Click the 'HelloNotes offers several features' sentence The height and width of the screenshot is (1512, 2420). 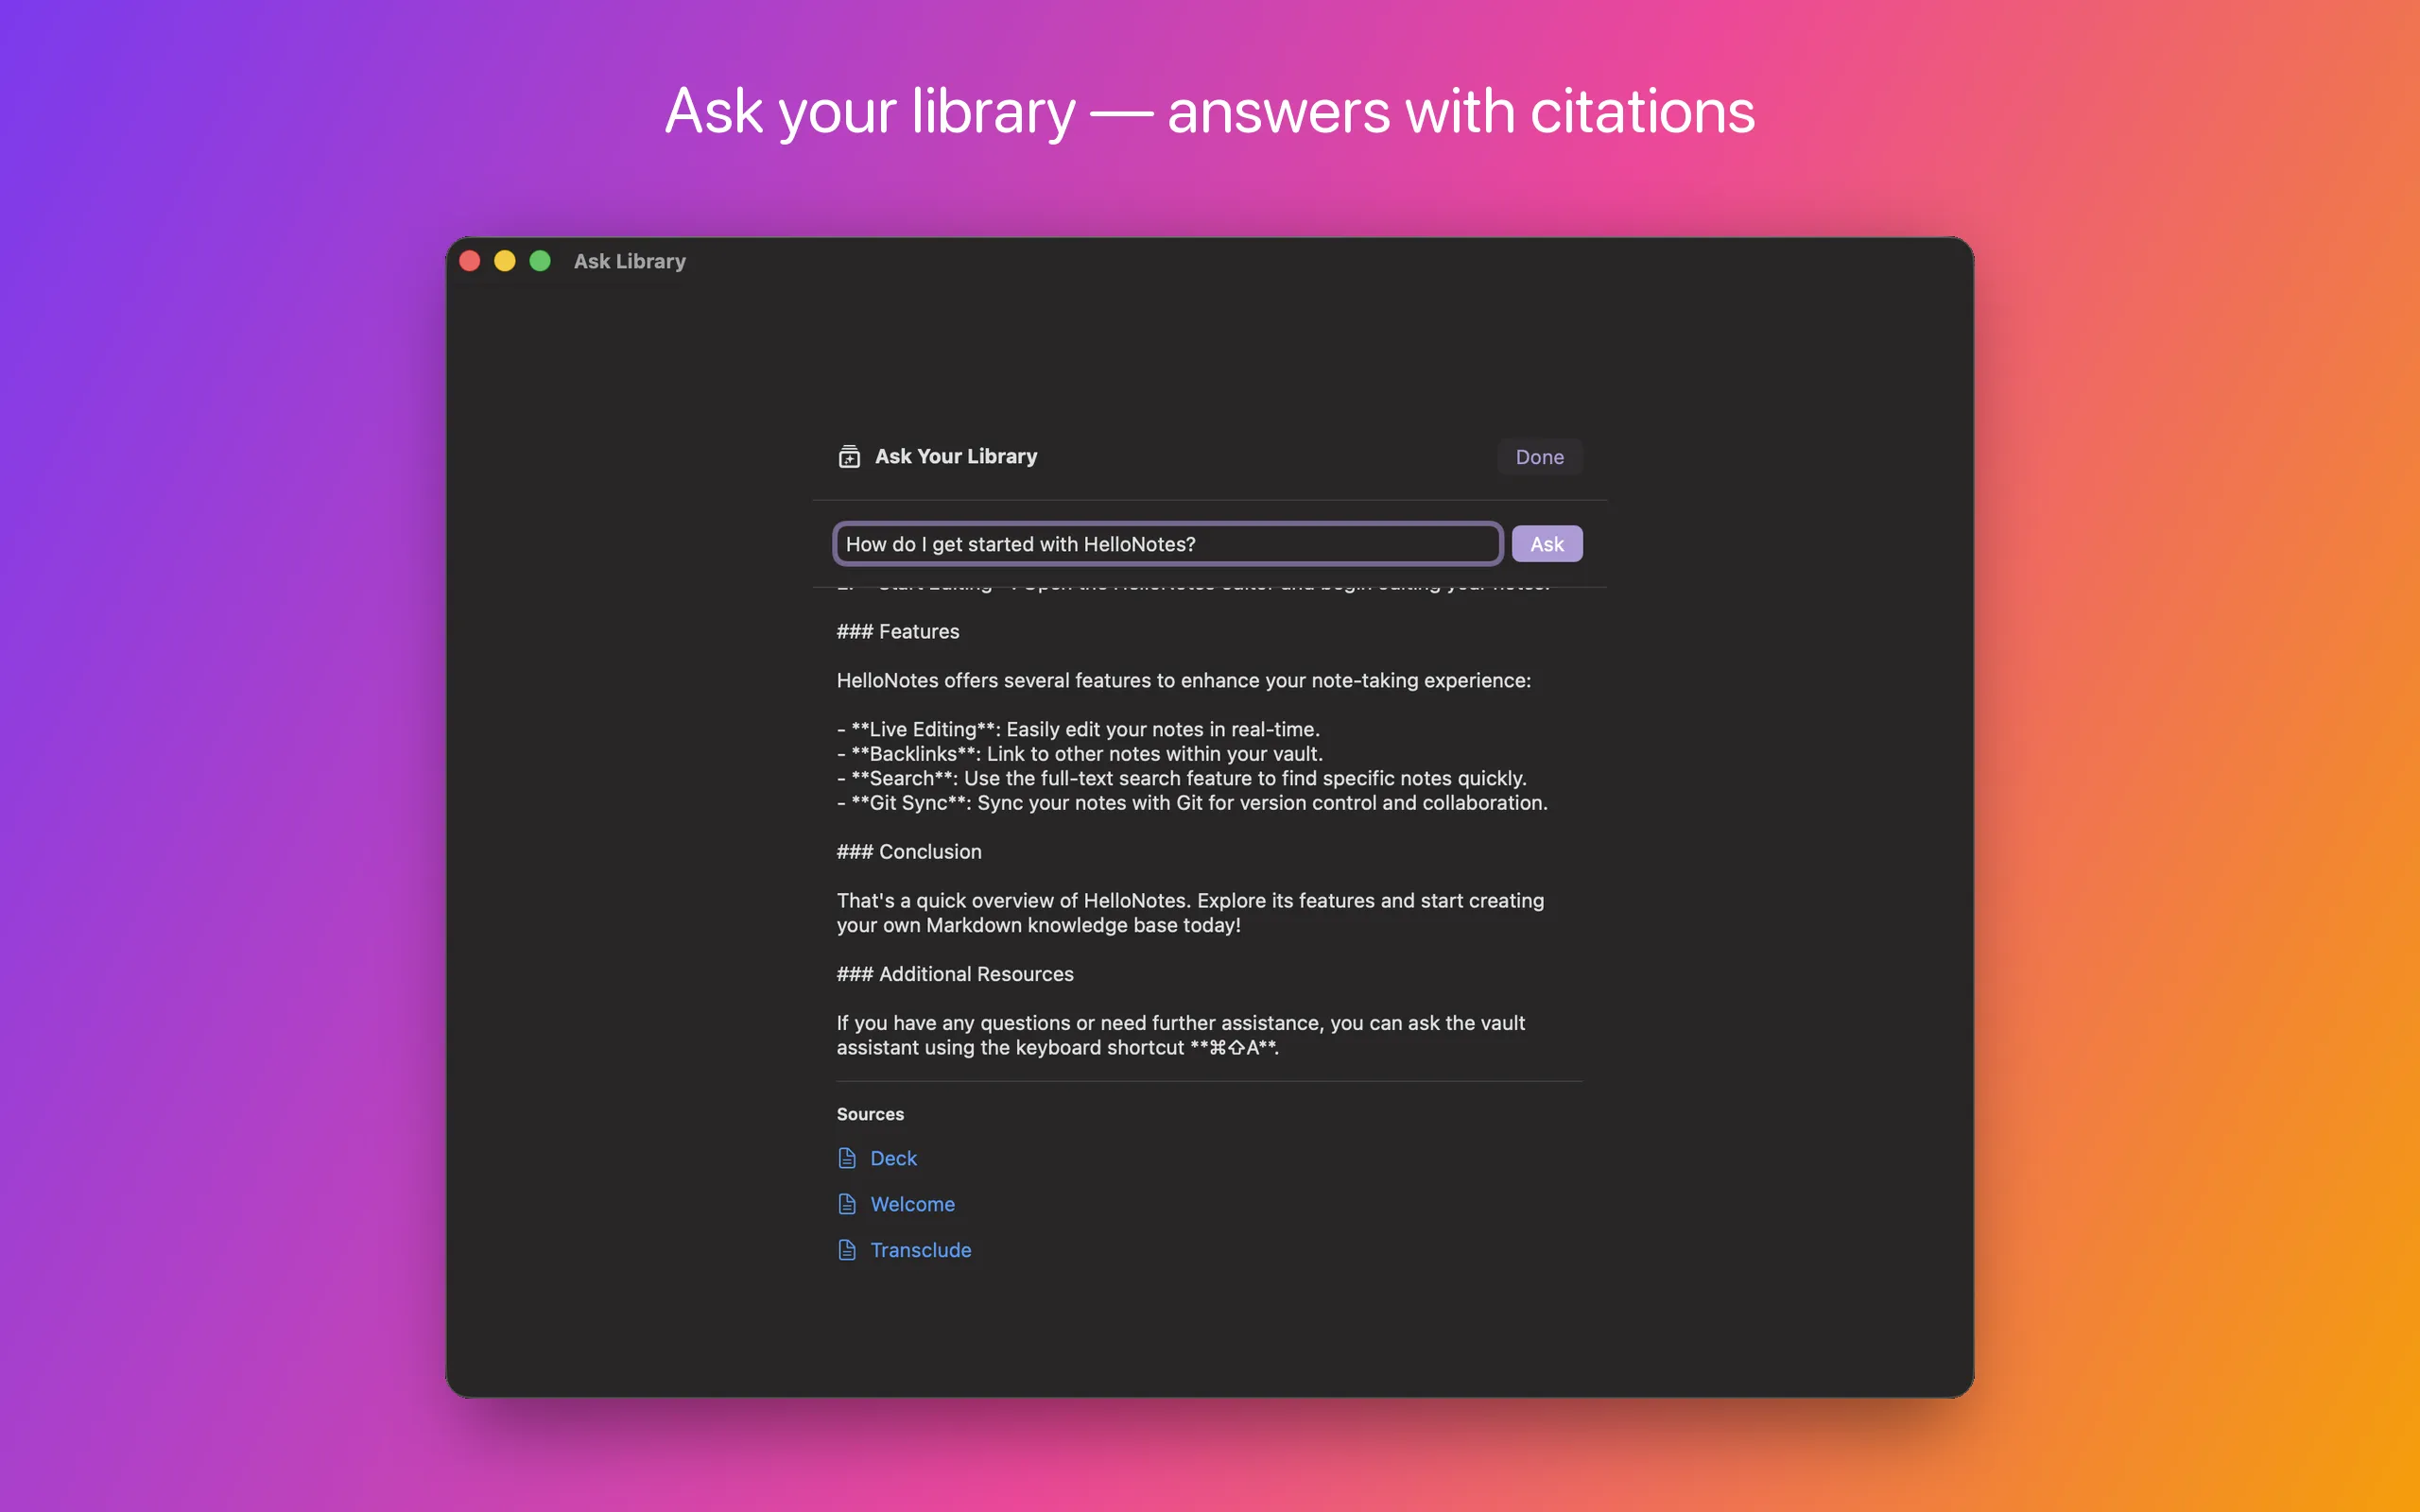[1184, 680]
